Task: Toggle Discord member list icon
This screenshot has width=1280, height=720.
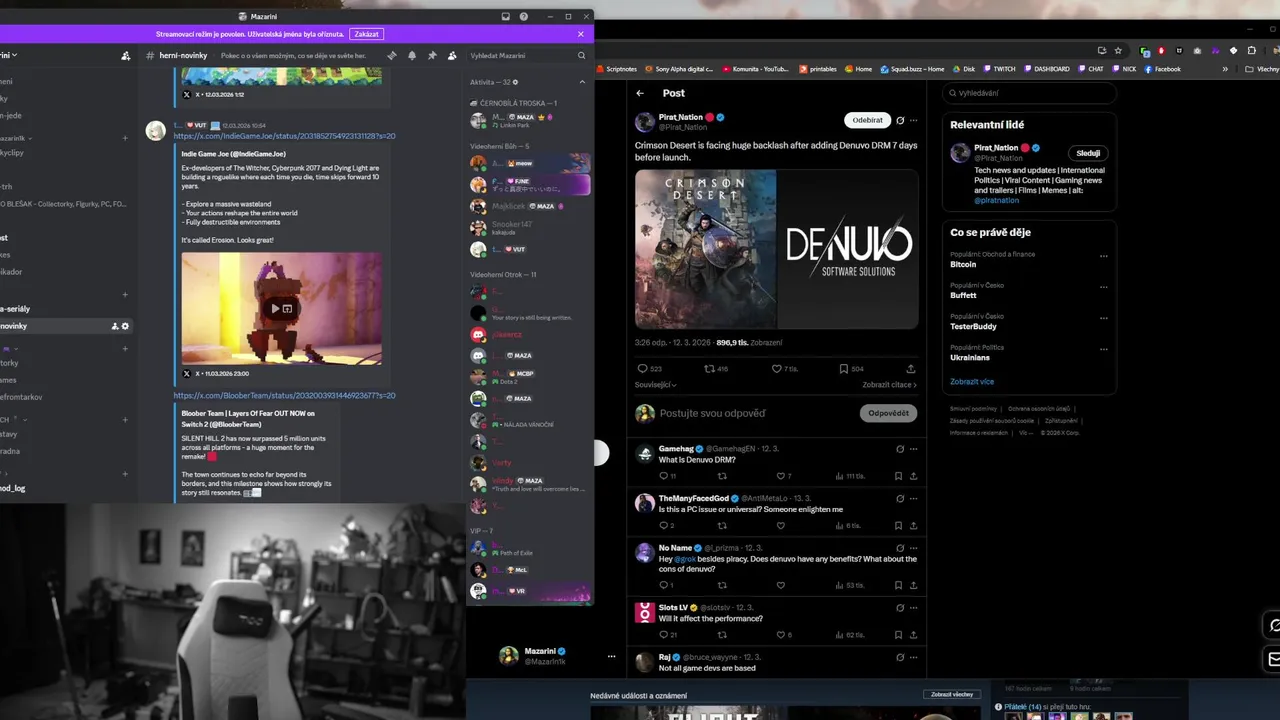Action: 452,56
